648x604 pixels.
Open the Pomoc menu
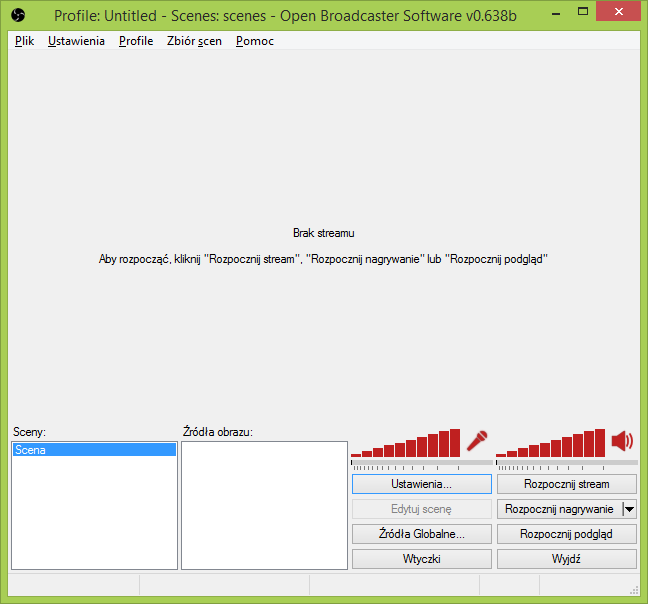click(x=255, y=41)
